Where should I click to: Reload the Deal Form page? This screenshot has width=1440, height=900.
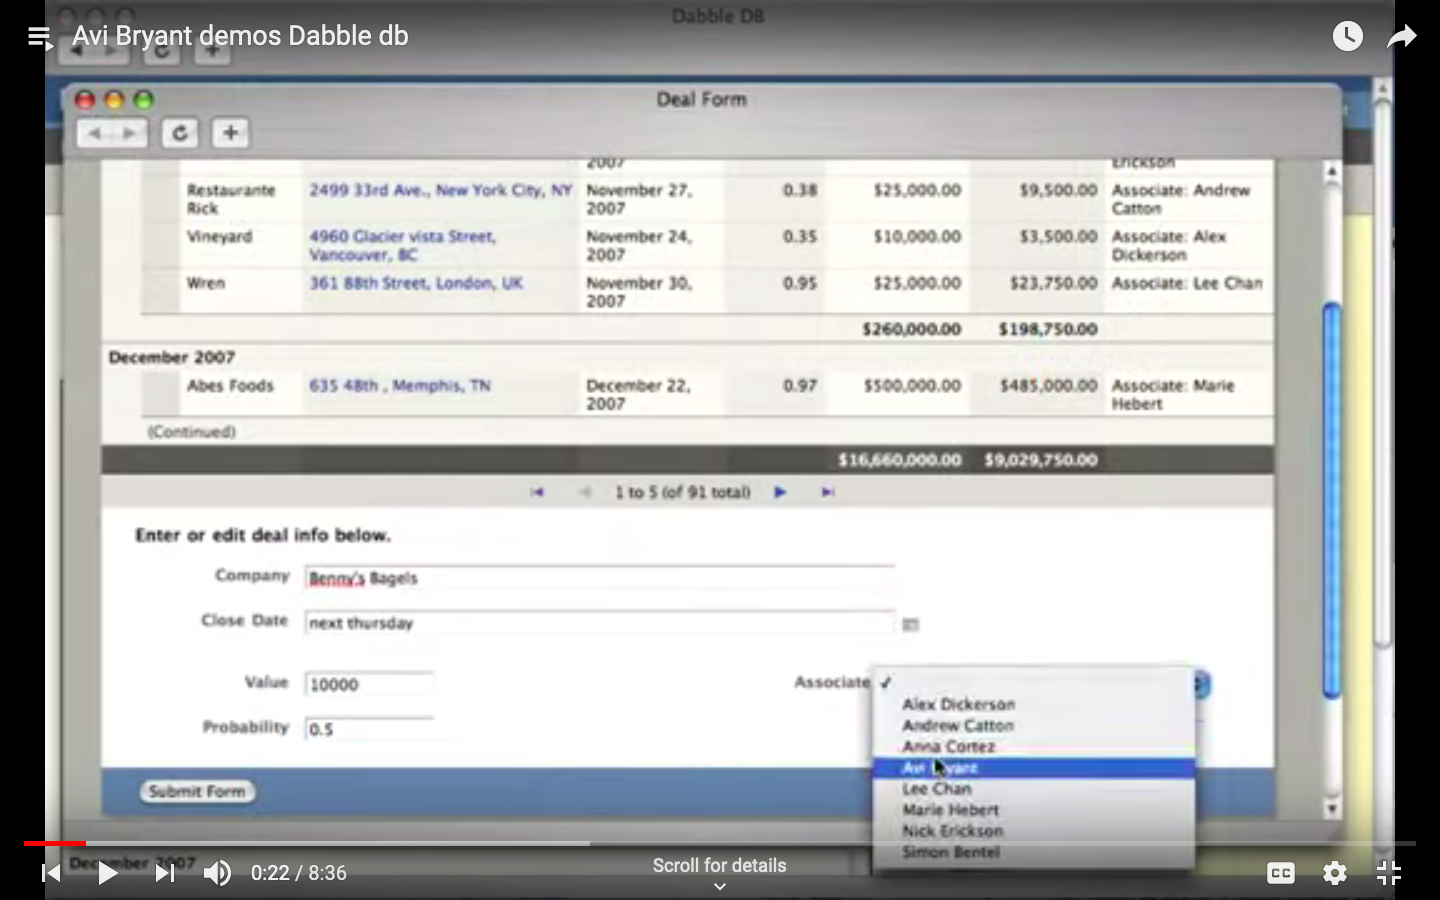[180, 133]
